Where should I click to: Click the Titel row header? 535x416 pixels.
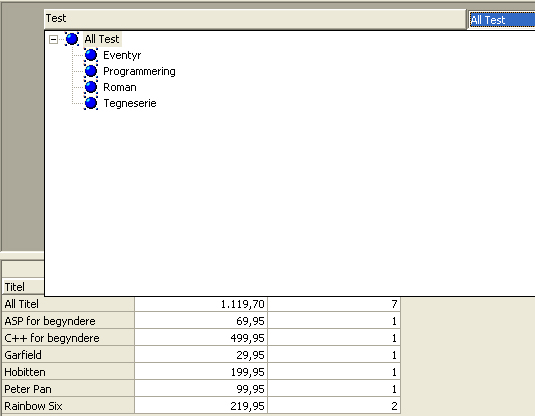[23, 287]
